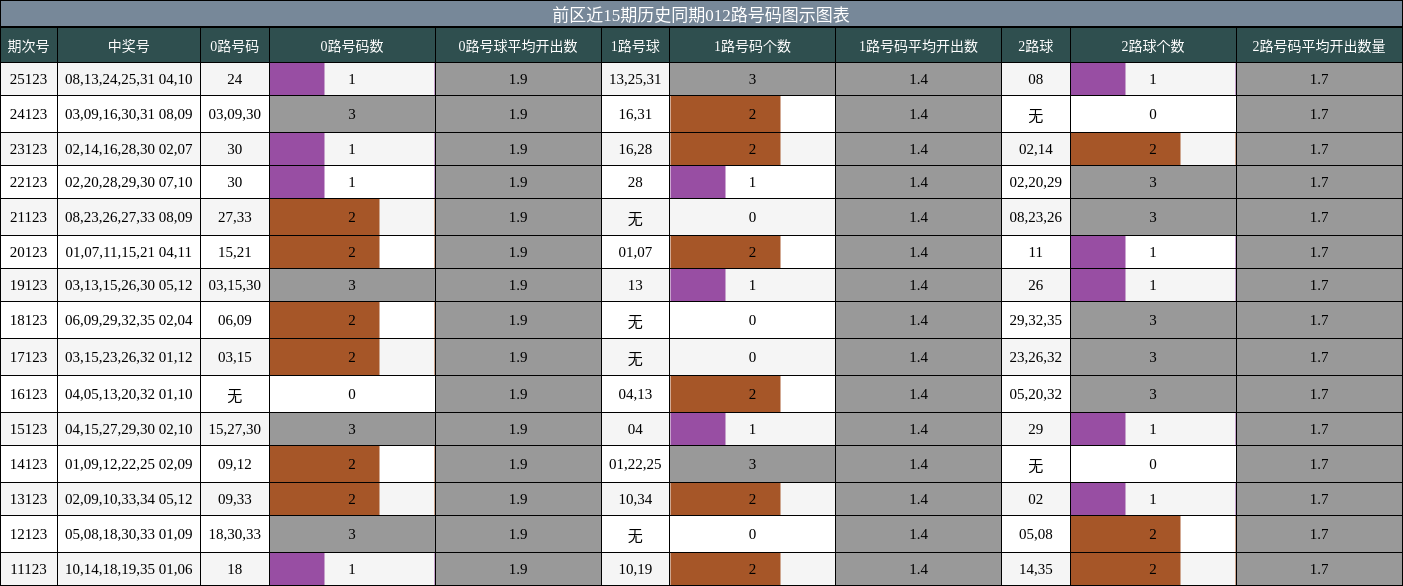This screenshot has width=1403, height=586.
Task: Click the 2路球个数 column header
Action: click(x=1153, y=46)
